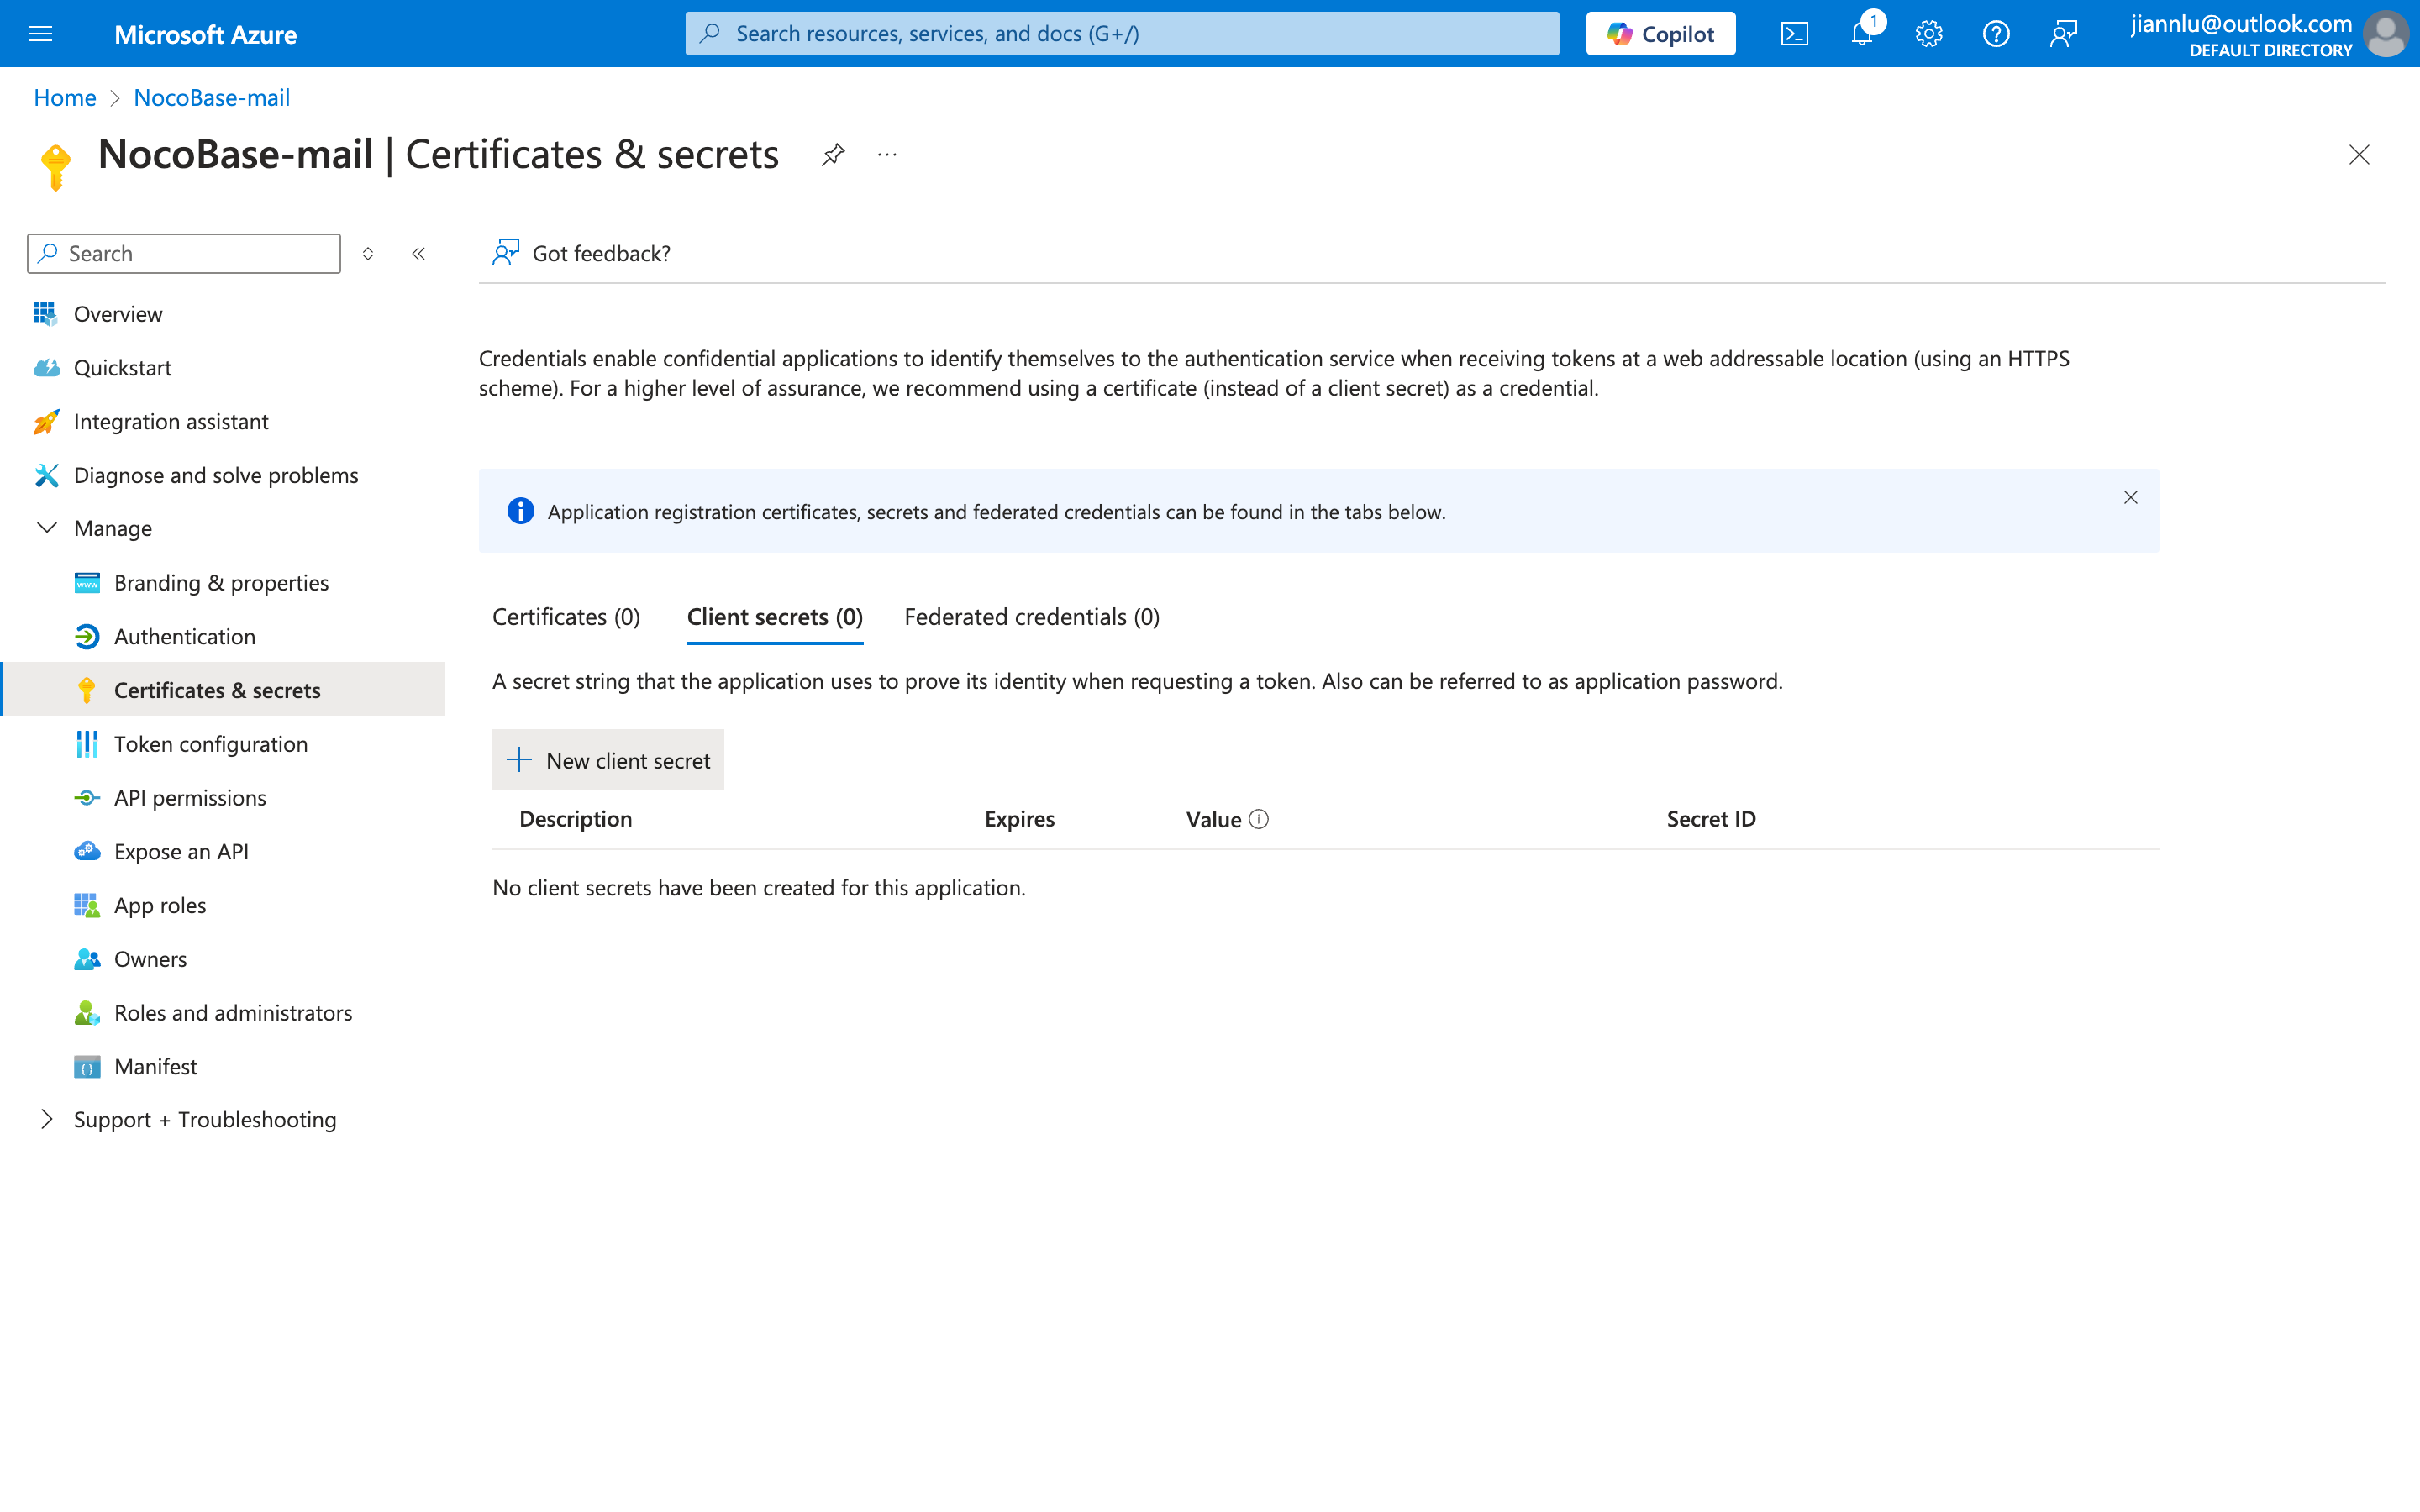Screen dimensions: 2420x1512
Task: Click the top bar feedback icon
Action: (2063, 34)
